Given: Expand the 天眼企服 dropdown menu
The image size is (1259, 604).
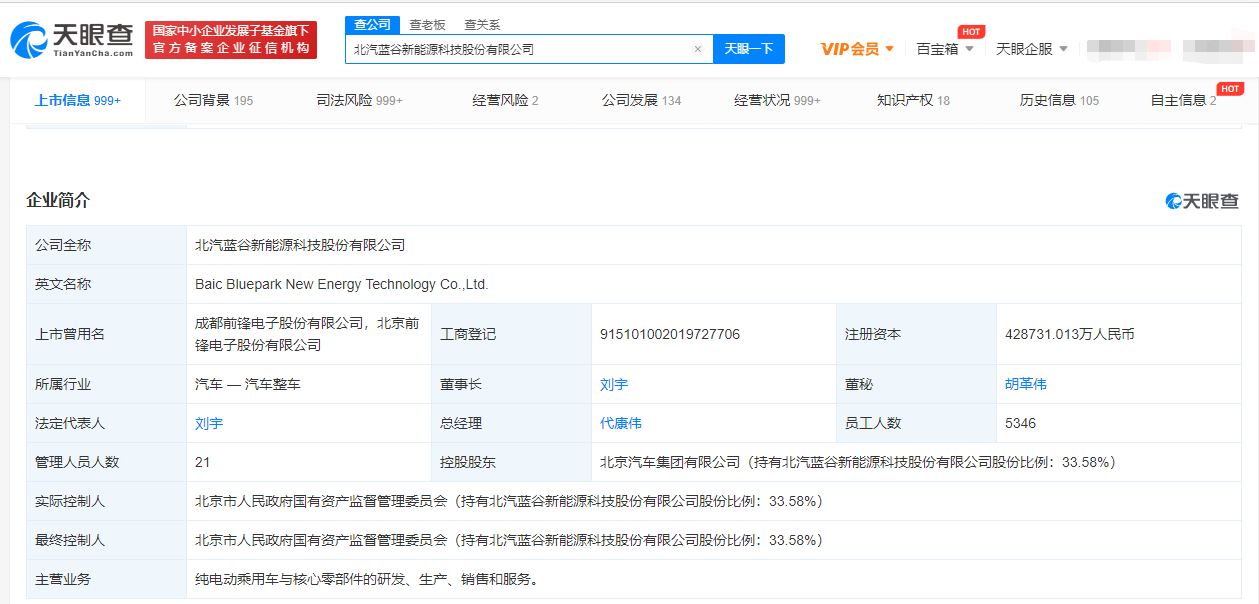Looking at the screenshot, I should click(1032, 49).
